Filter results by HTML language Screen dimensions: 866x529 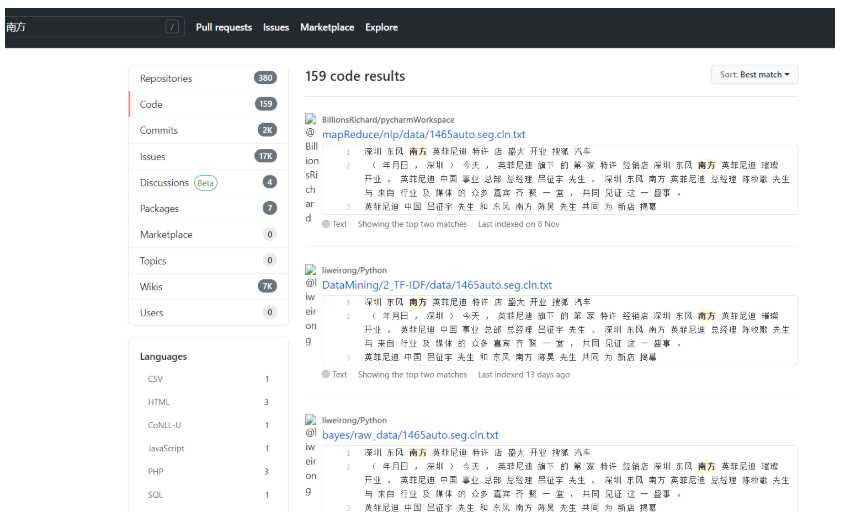pyautogui.click(x=208, y=402)
